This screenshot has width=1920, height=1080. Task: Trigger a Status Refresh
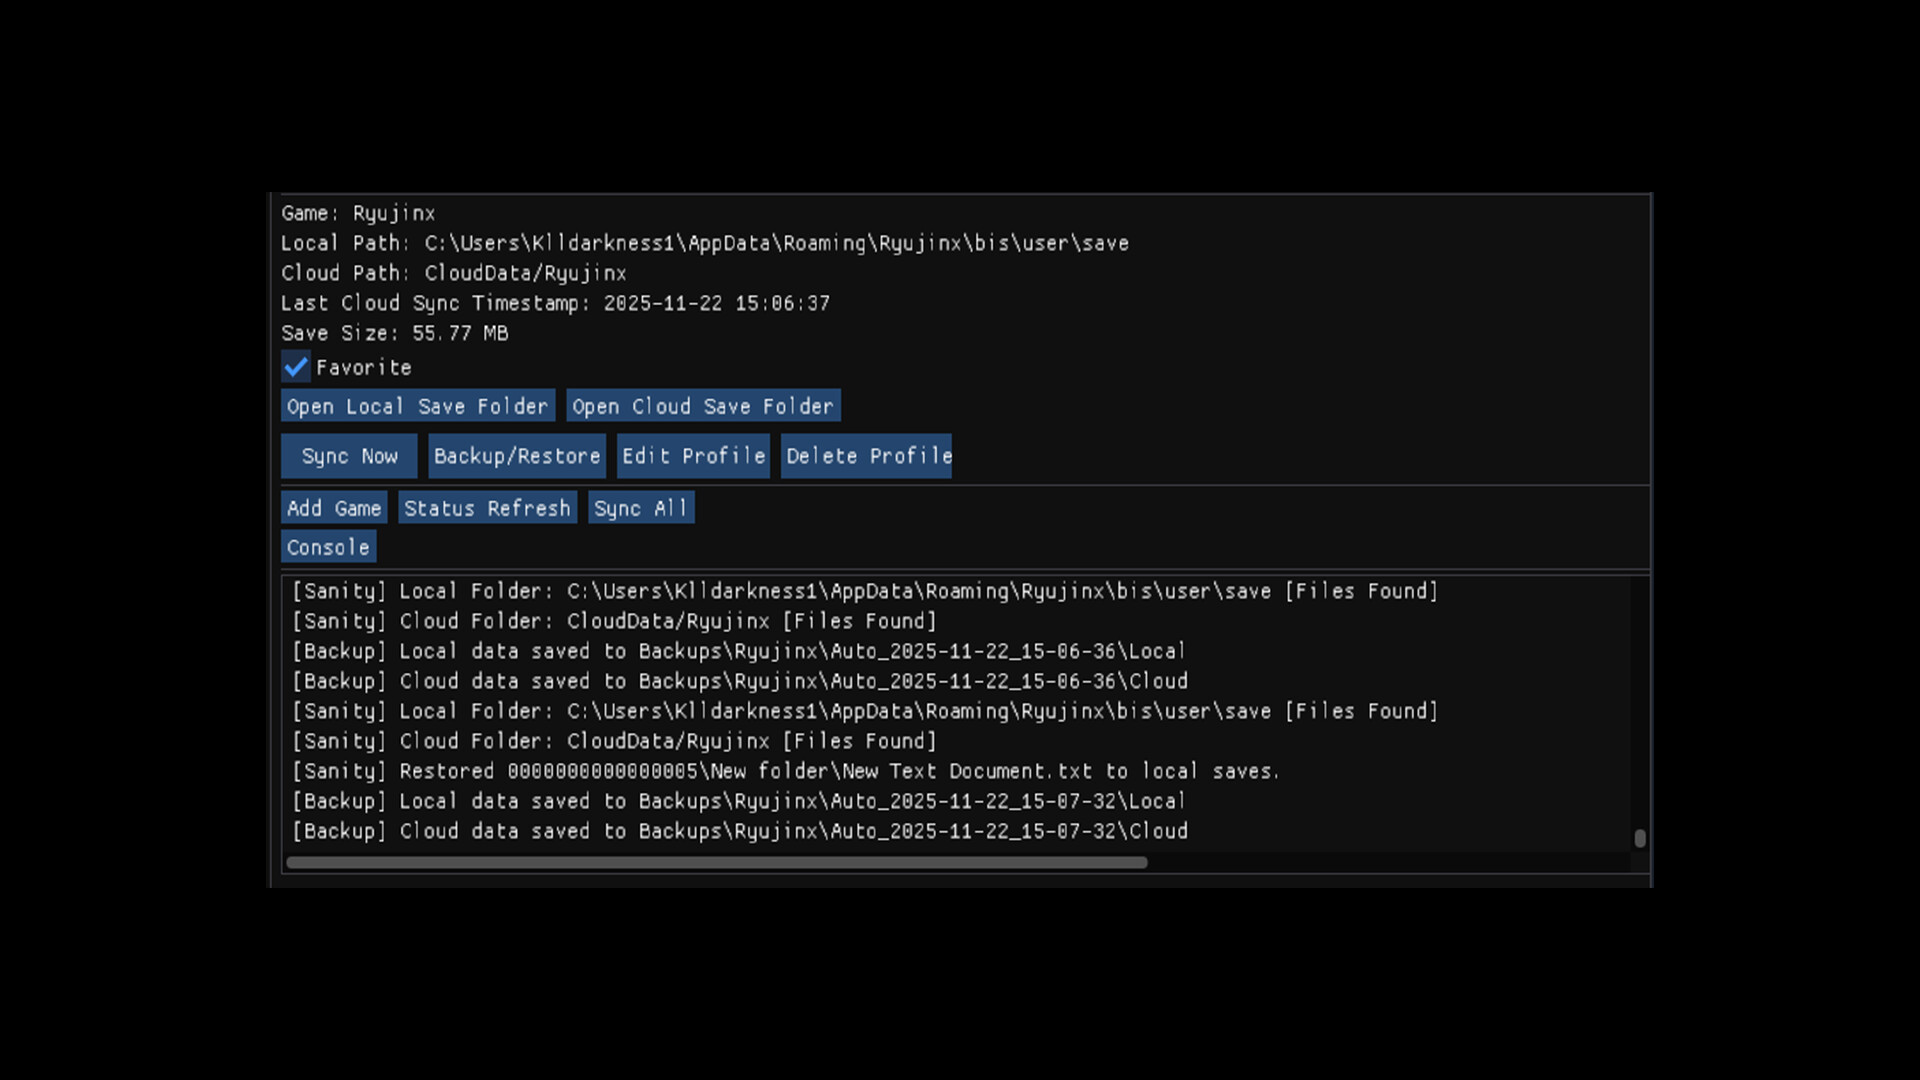pyautogui.click(x=487, y=507)
